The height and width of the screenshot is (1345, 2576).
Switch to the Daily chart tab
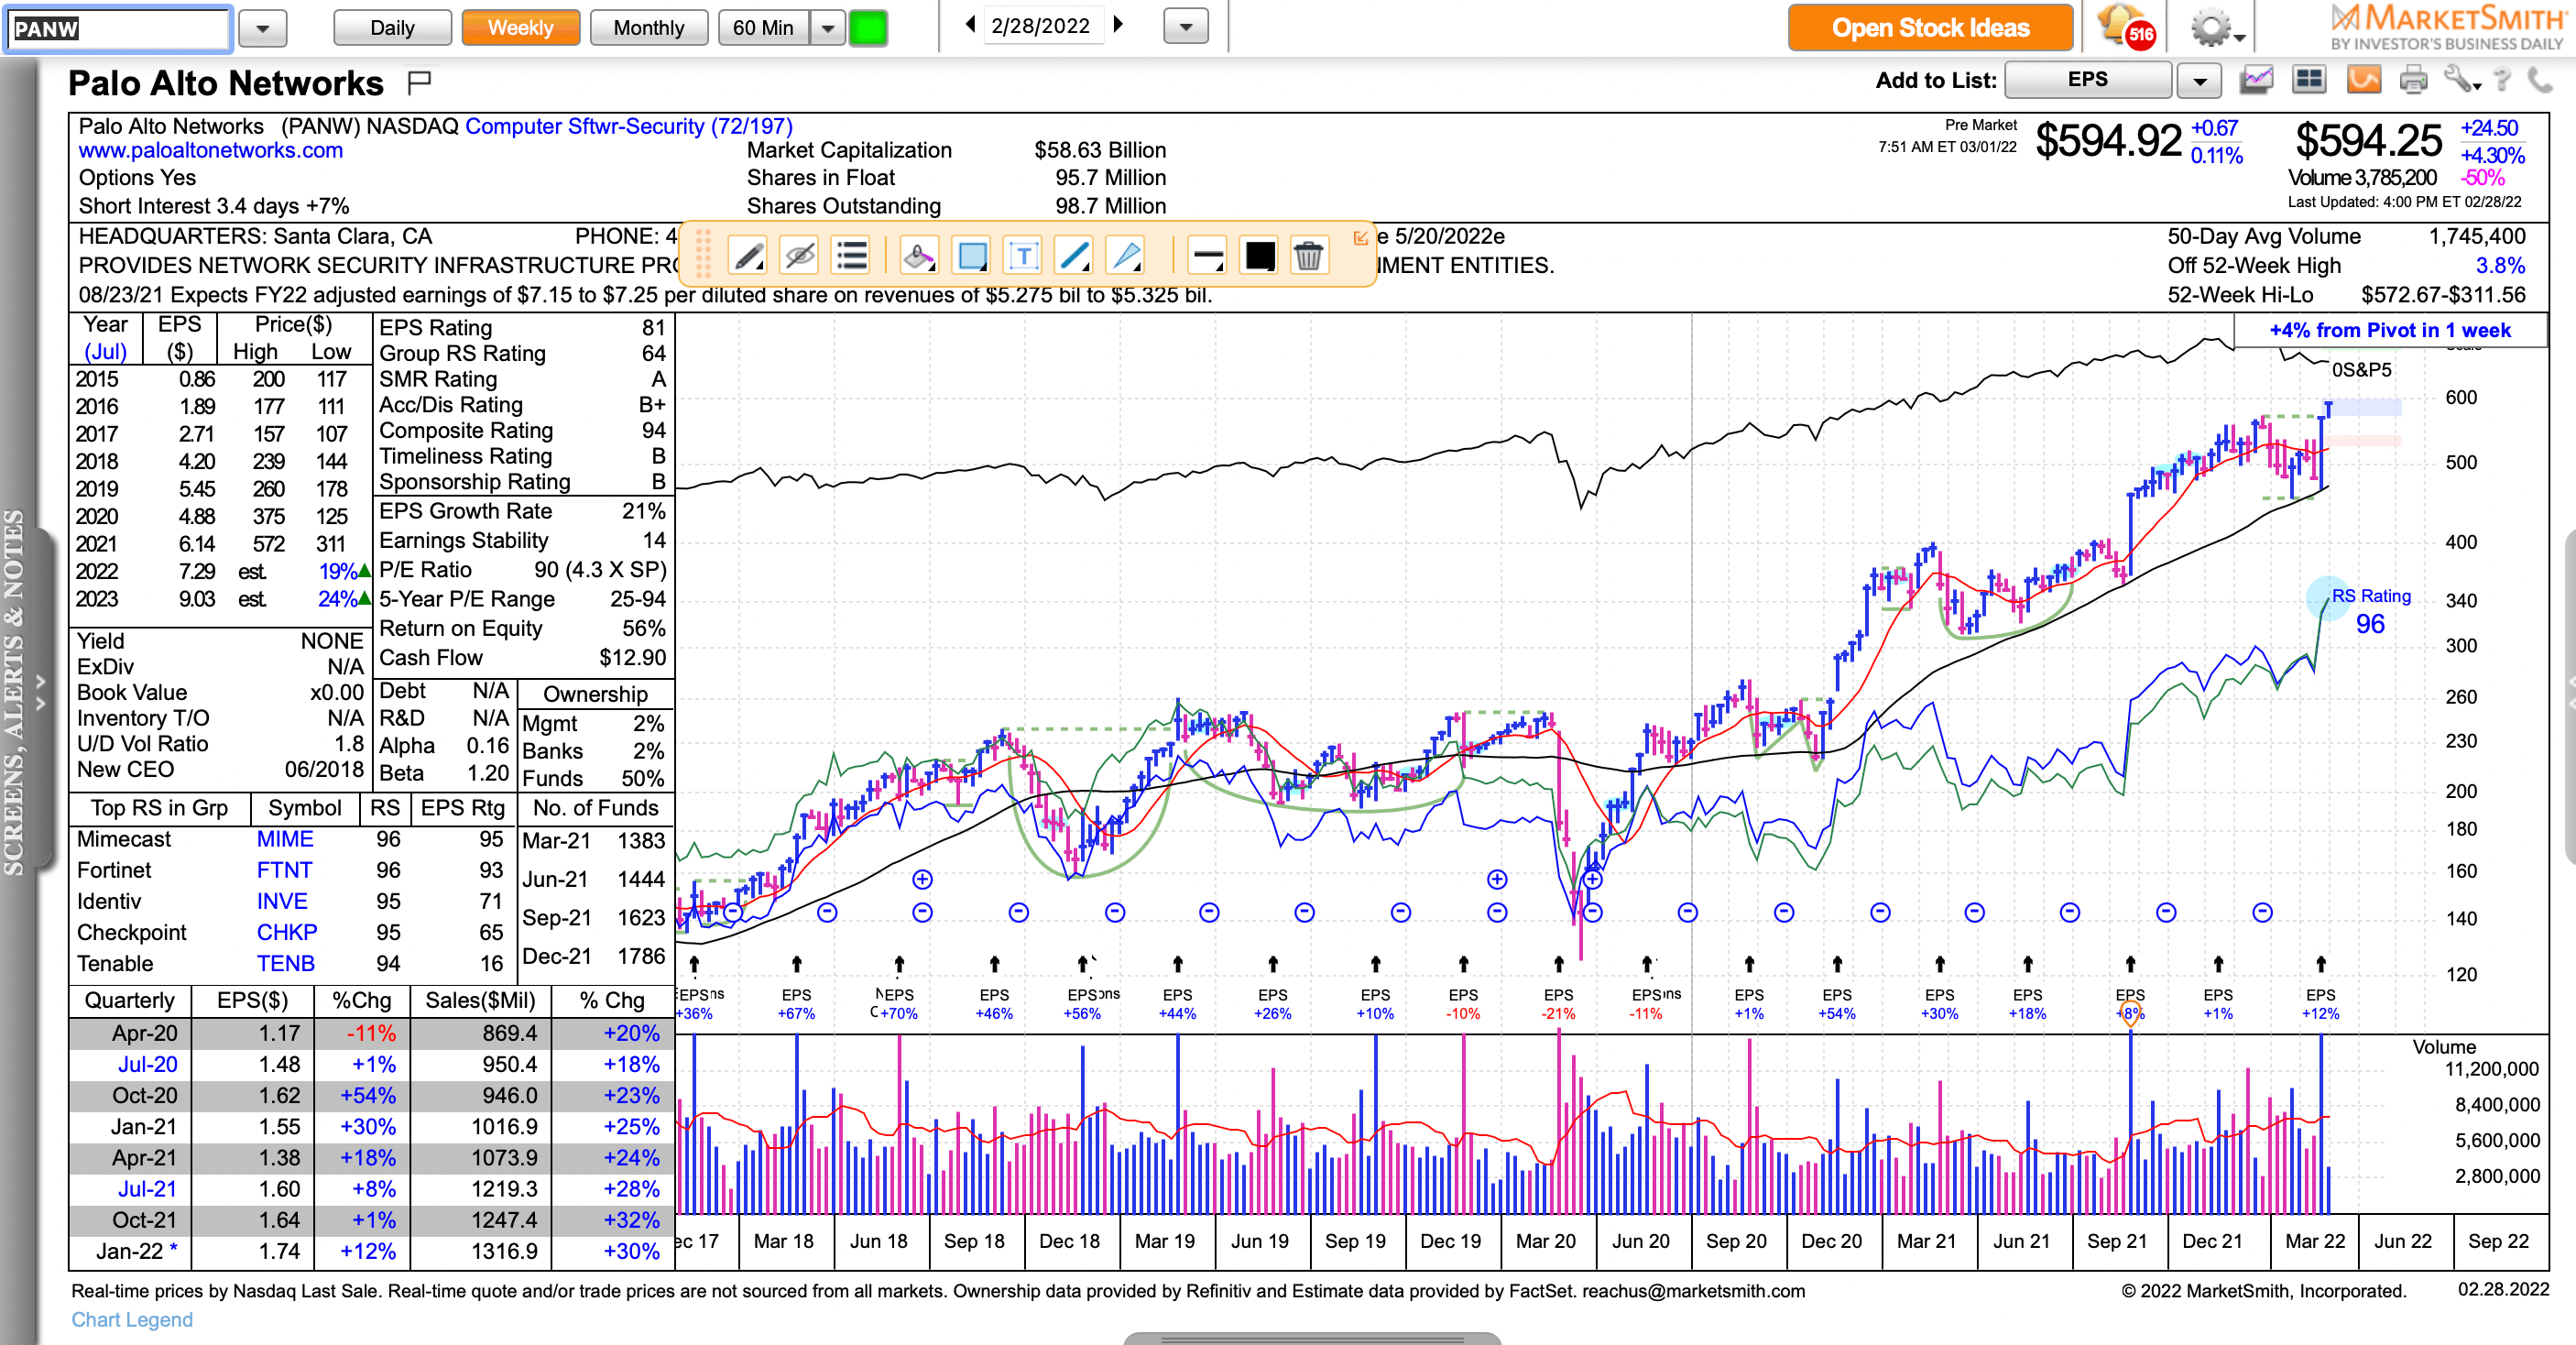coord(392,28)
